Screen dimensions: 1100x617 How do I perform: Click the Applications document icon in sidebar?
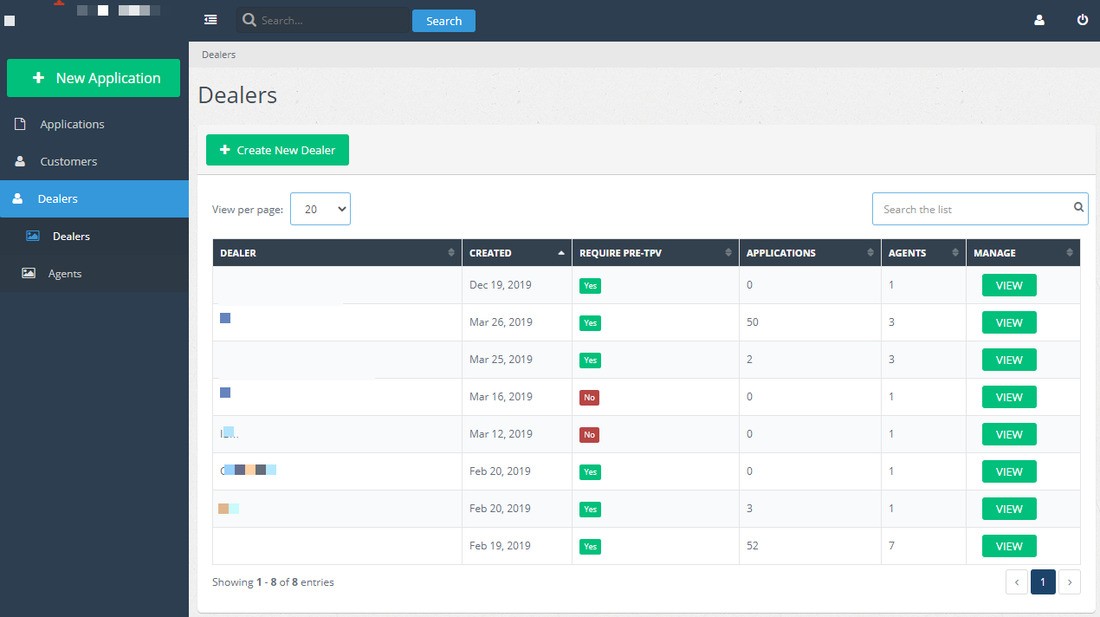point(20,124)
